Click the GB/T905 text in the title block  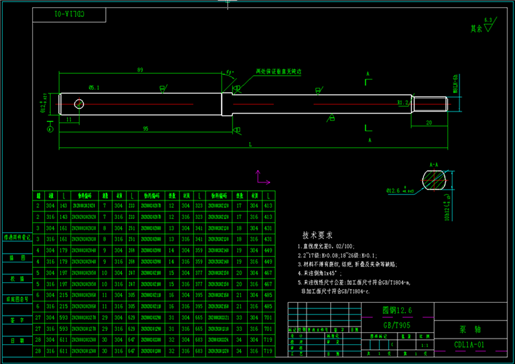coord(397,325)
